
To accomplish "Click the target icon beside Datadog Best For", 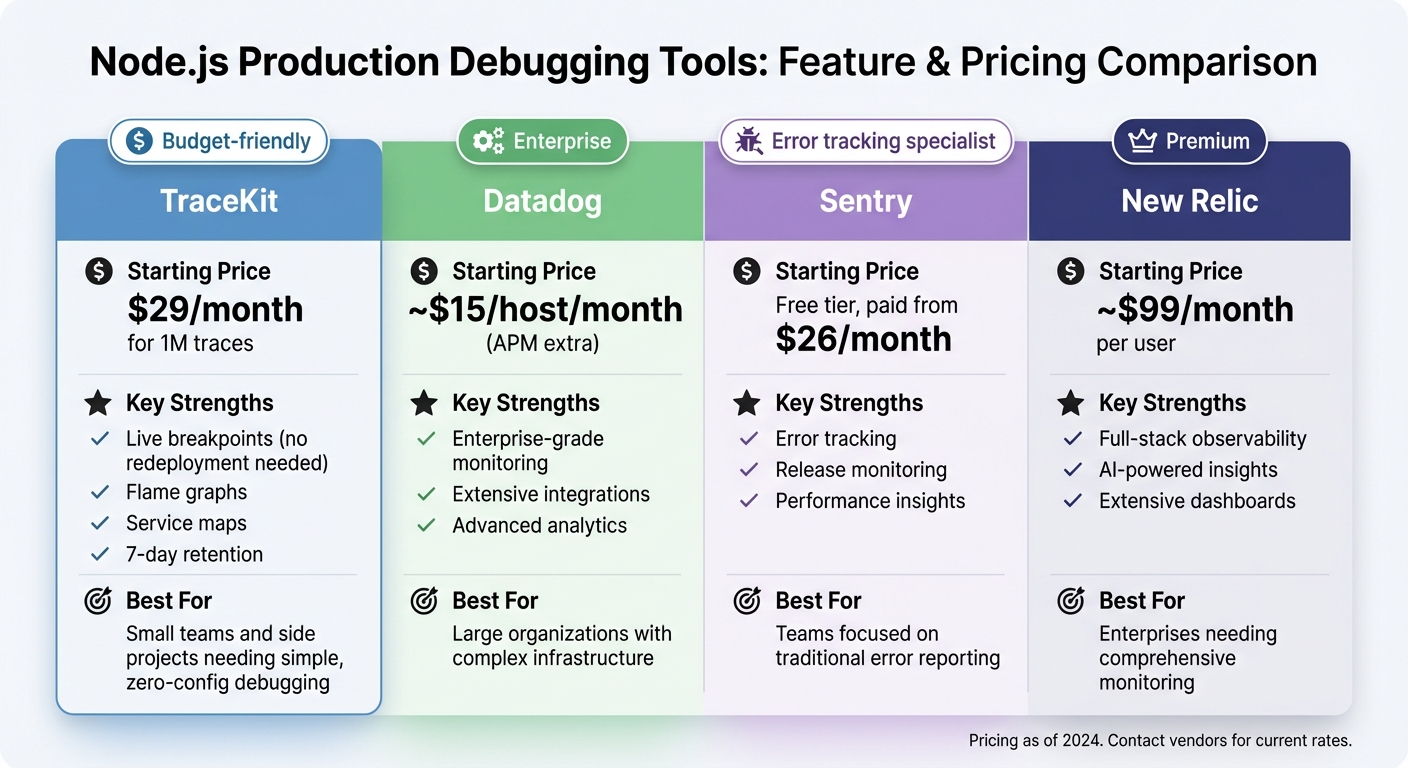I will click(x=424, y=601).
